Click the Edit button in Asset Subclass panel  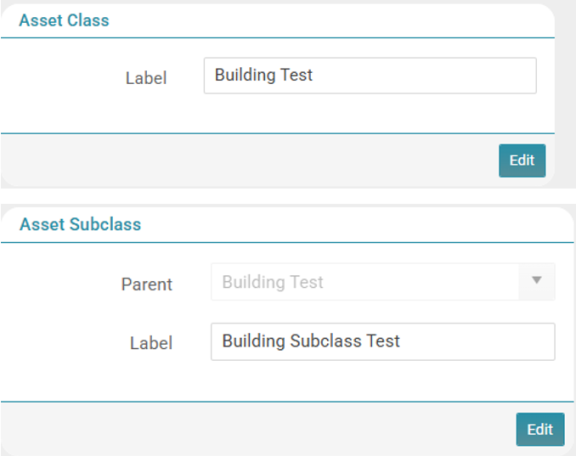click(540, 429)
